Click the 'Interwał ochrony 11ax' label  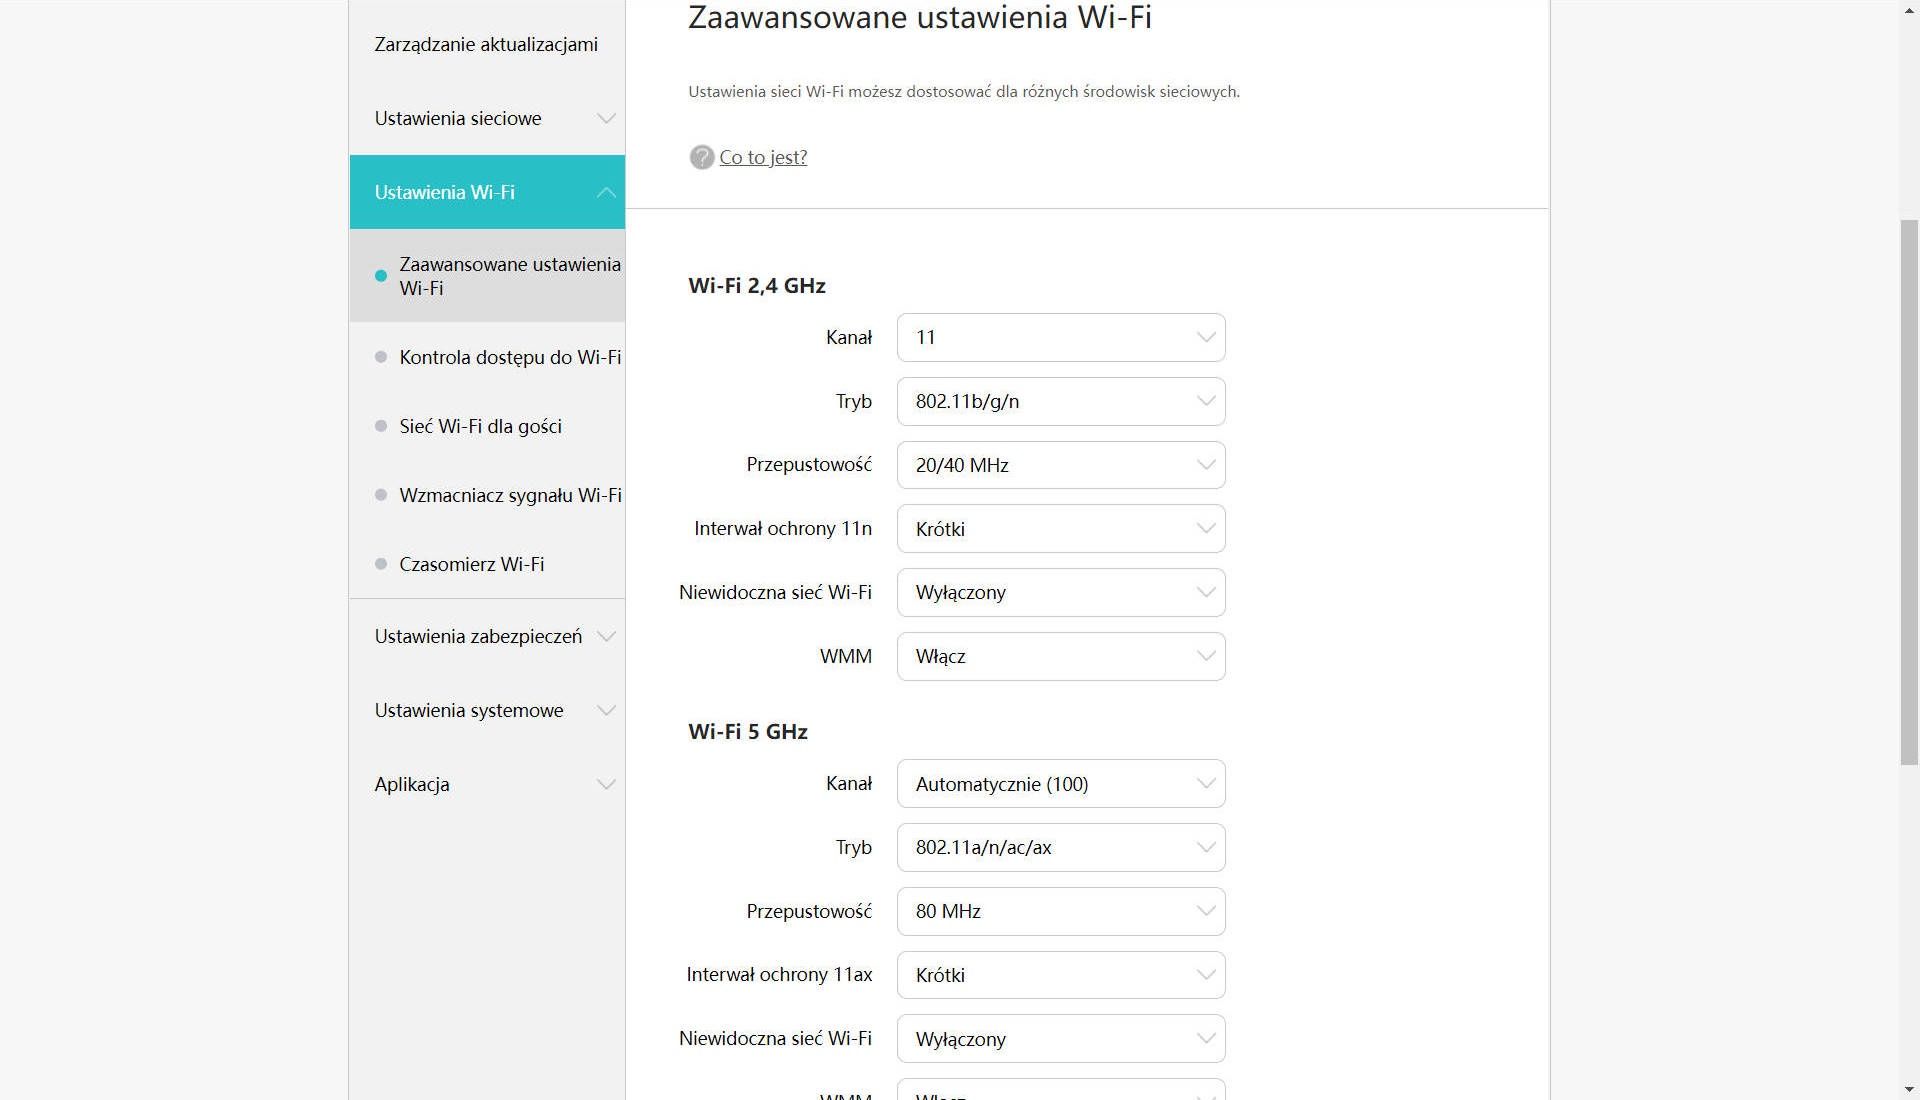(x=779, y=975)
